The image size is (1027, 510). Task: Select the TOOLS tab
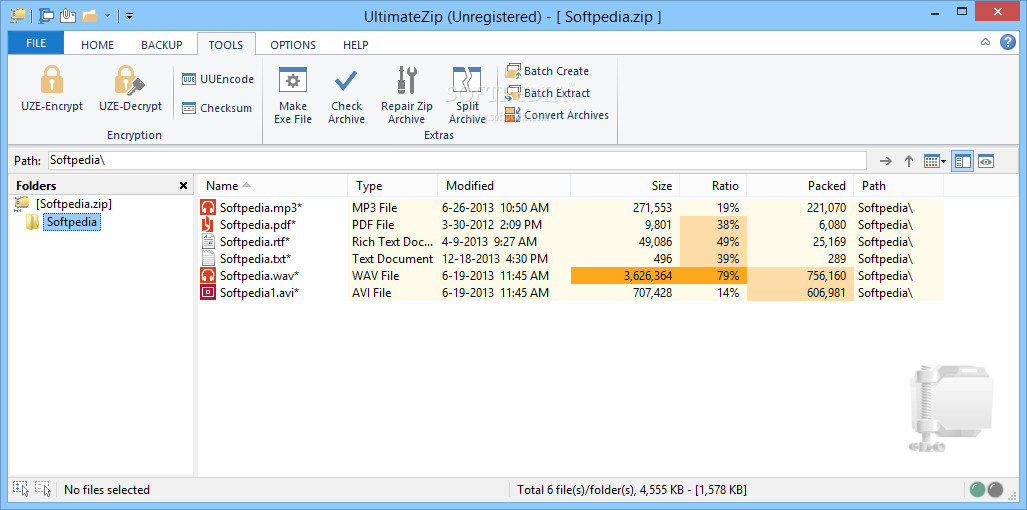point(226,45)
